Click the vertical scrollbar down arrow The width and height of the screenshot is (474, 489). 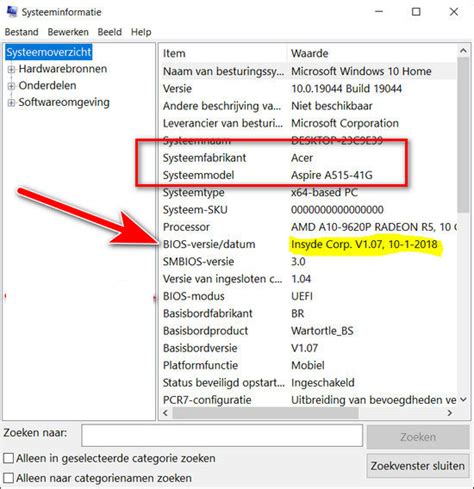coord(463,399)
